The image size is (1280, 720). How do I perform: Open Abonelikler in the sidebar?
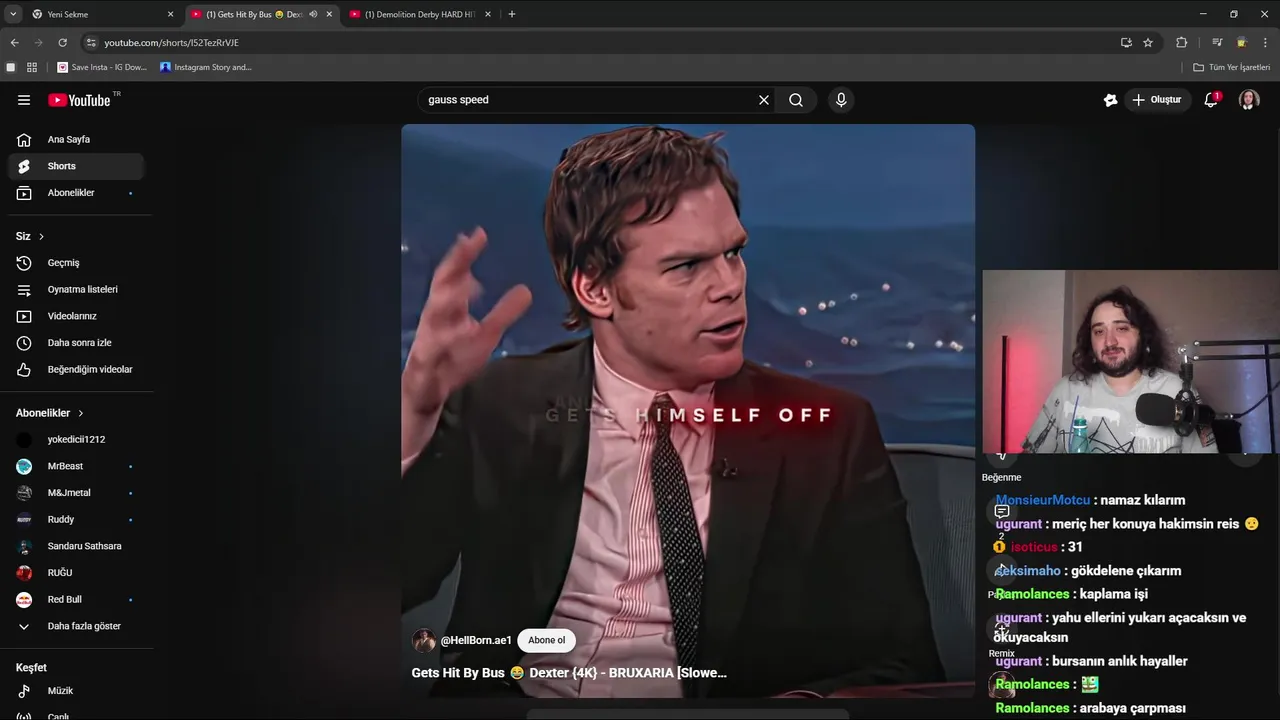pyautogui.click(x=76, y=193)
